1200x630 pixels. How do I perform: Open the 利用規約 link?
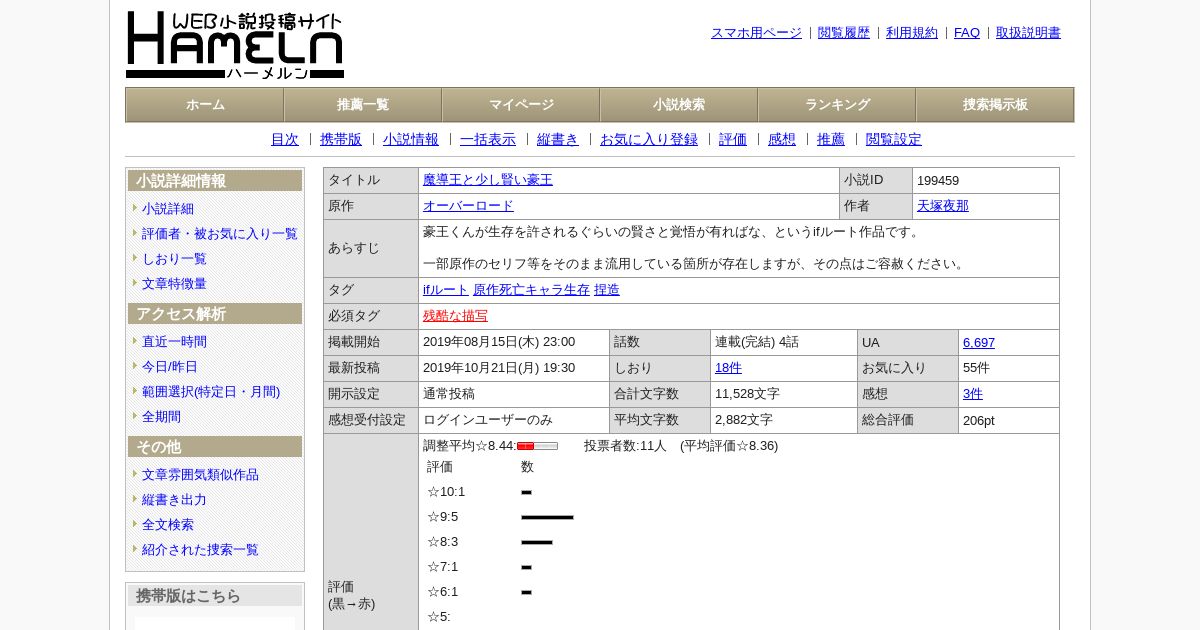[912, 33]
